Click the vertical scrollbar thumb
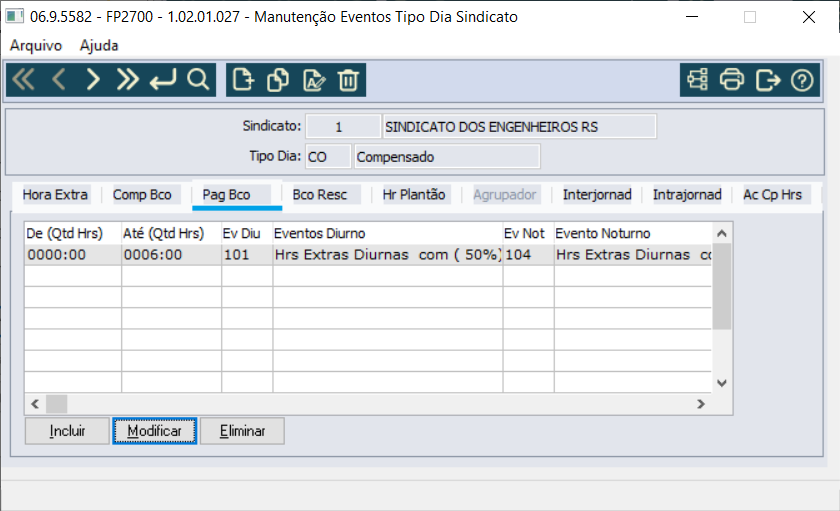Screen dimensions: 840x511 click(x=722, y=287)
